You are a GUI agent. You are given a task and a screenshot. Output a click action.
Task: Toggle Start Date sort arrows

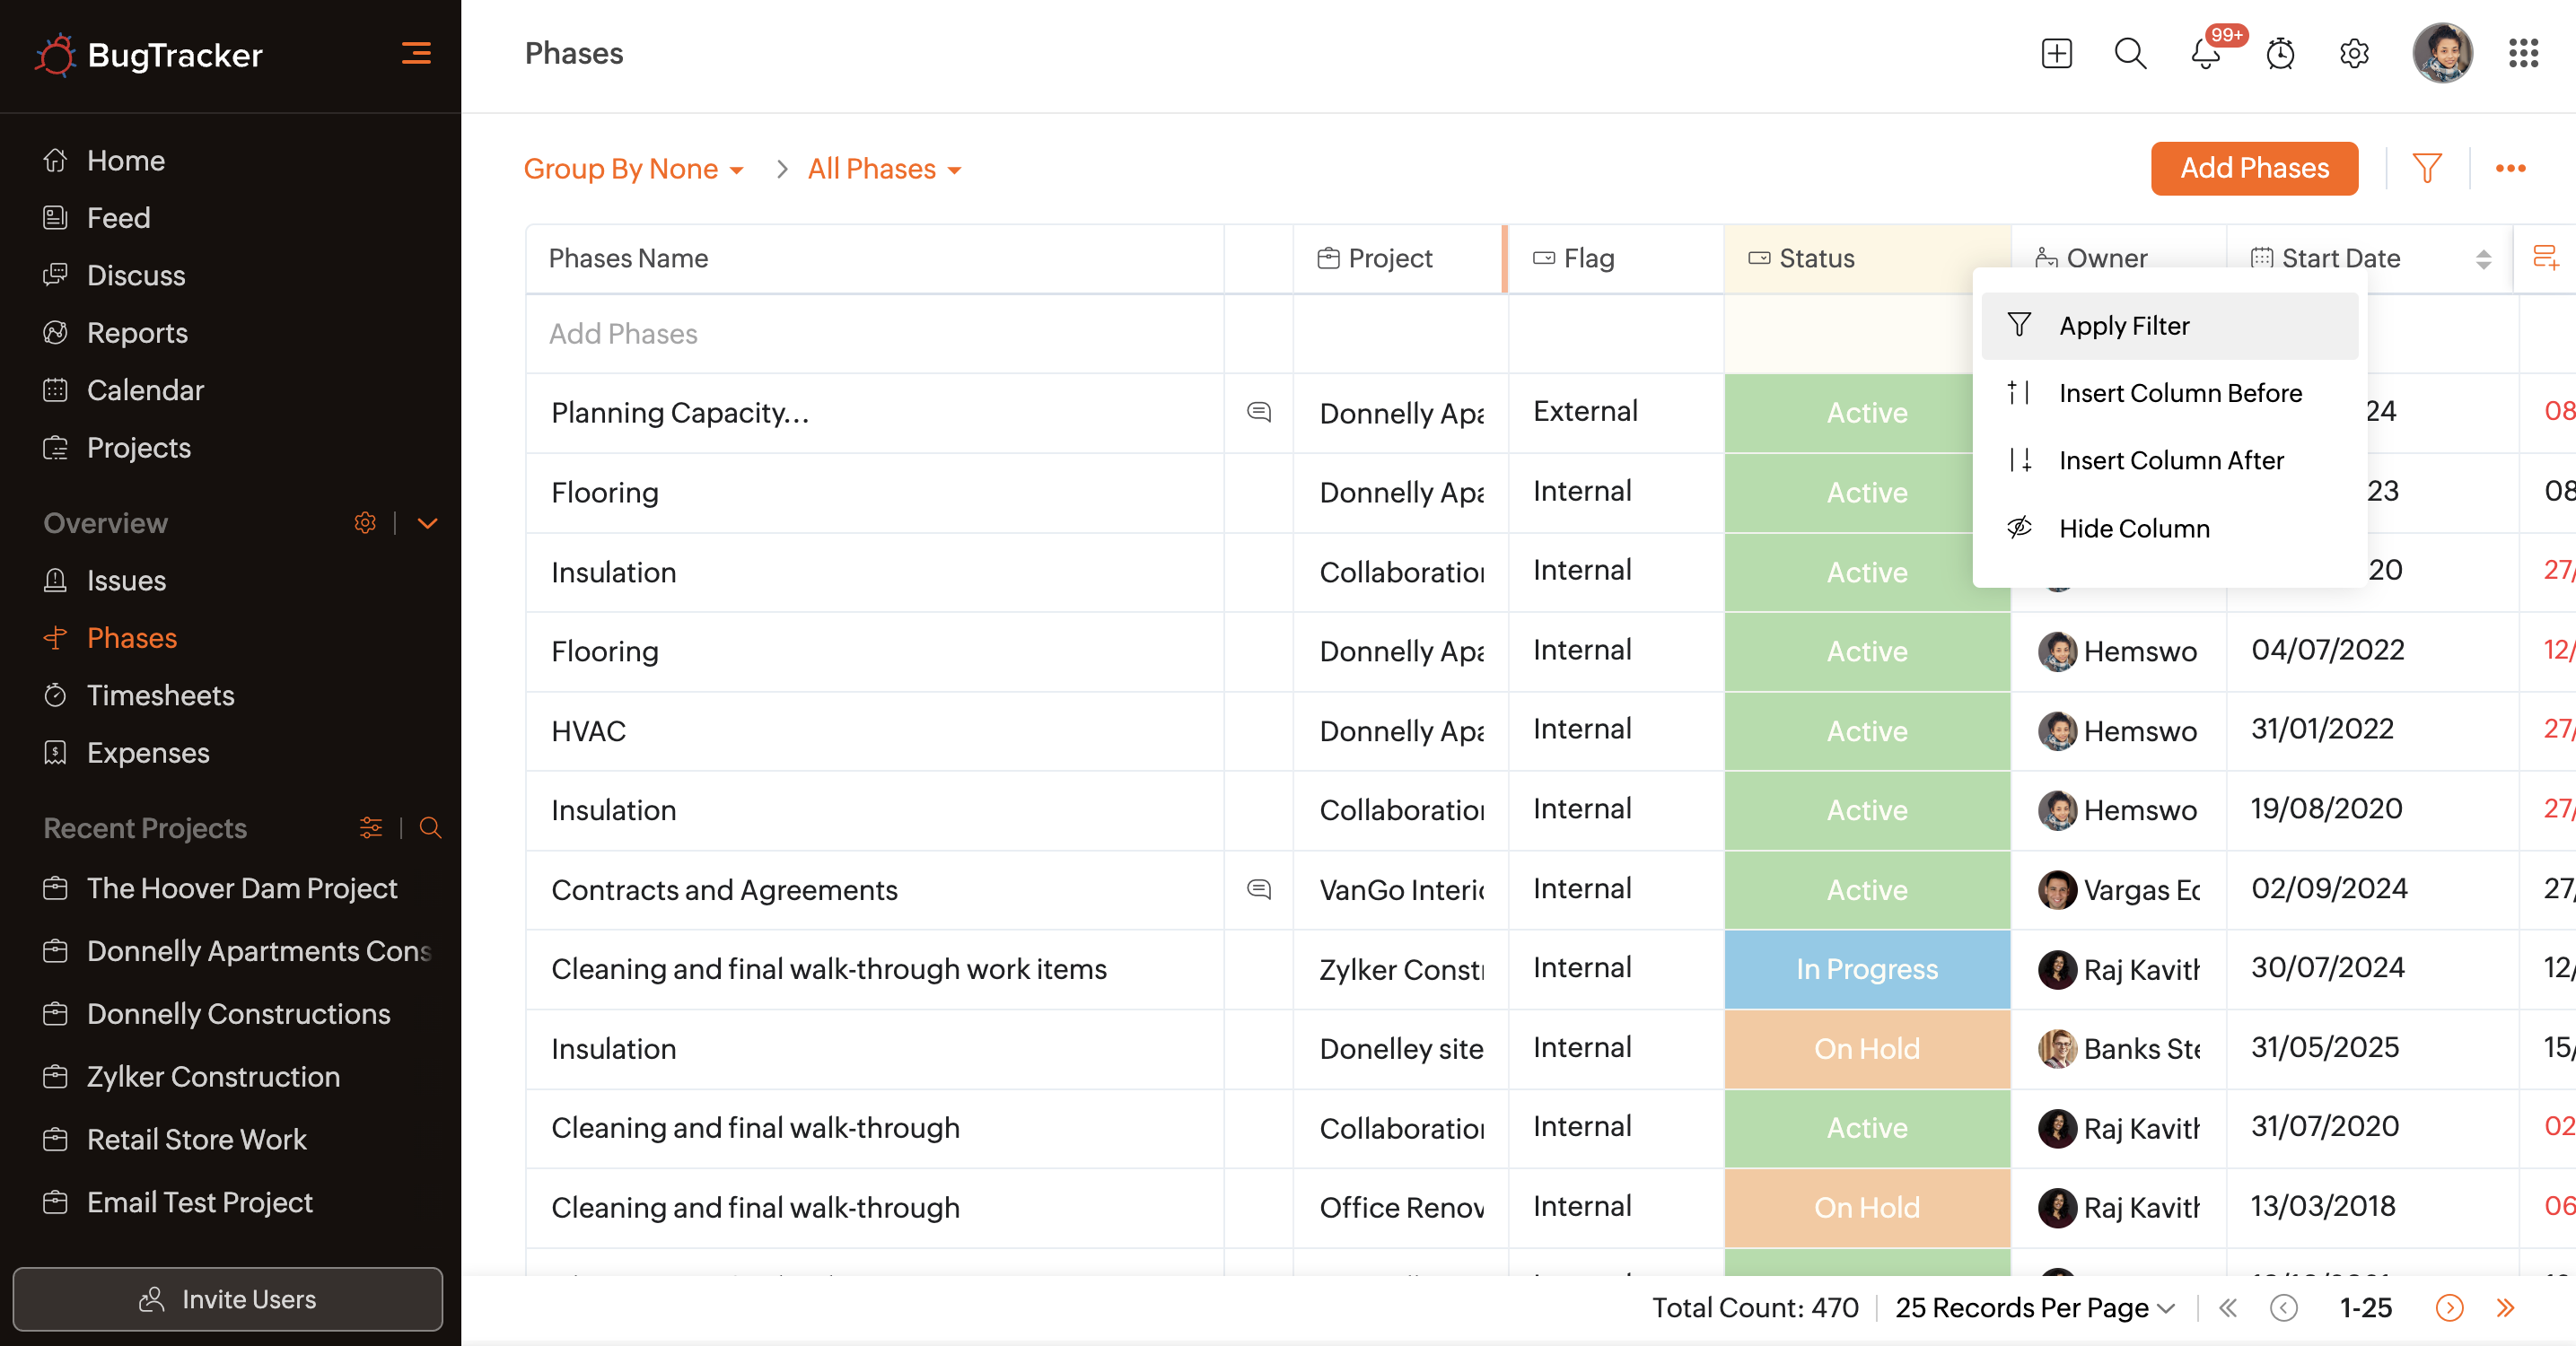point(2483,259)
